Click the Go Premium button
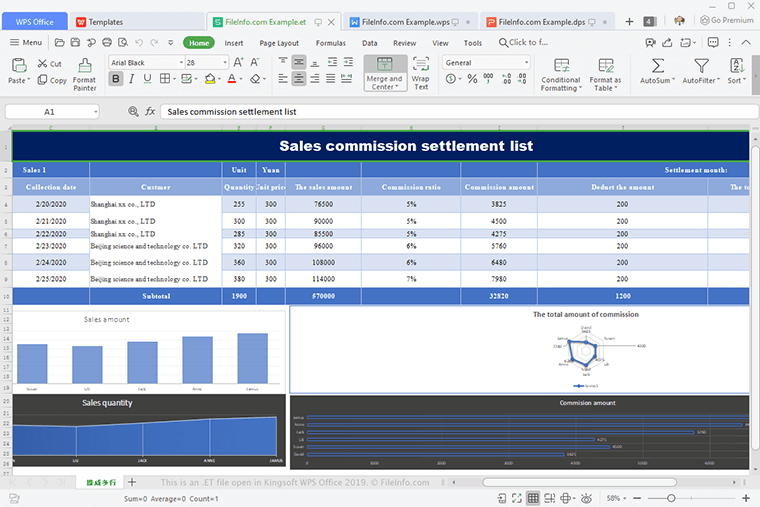Viewport: 760px width, 507px height. point(726,20)
